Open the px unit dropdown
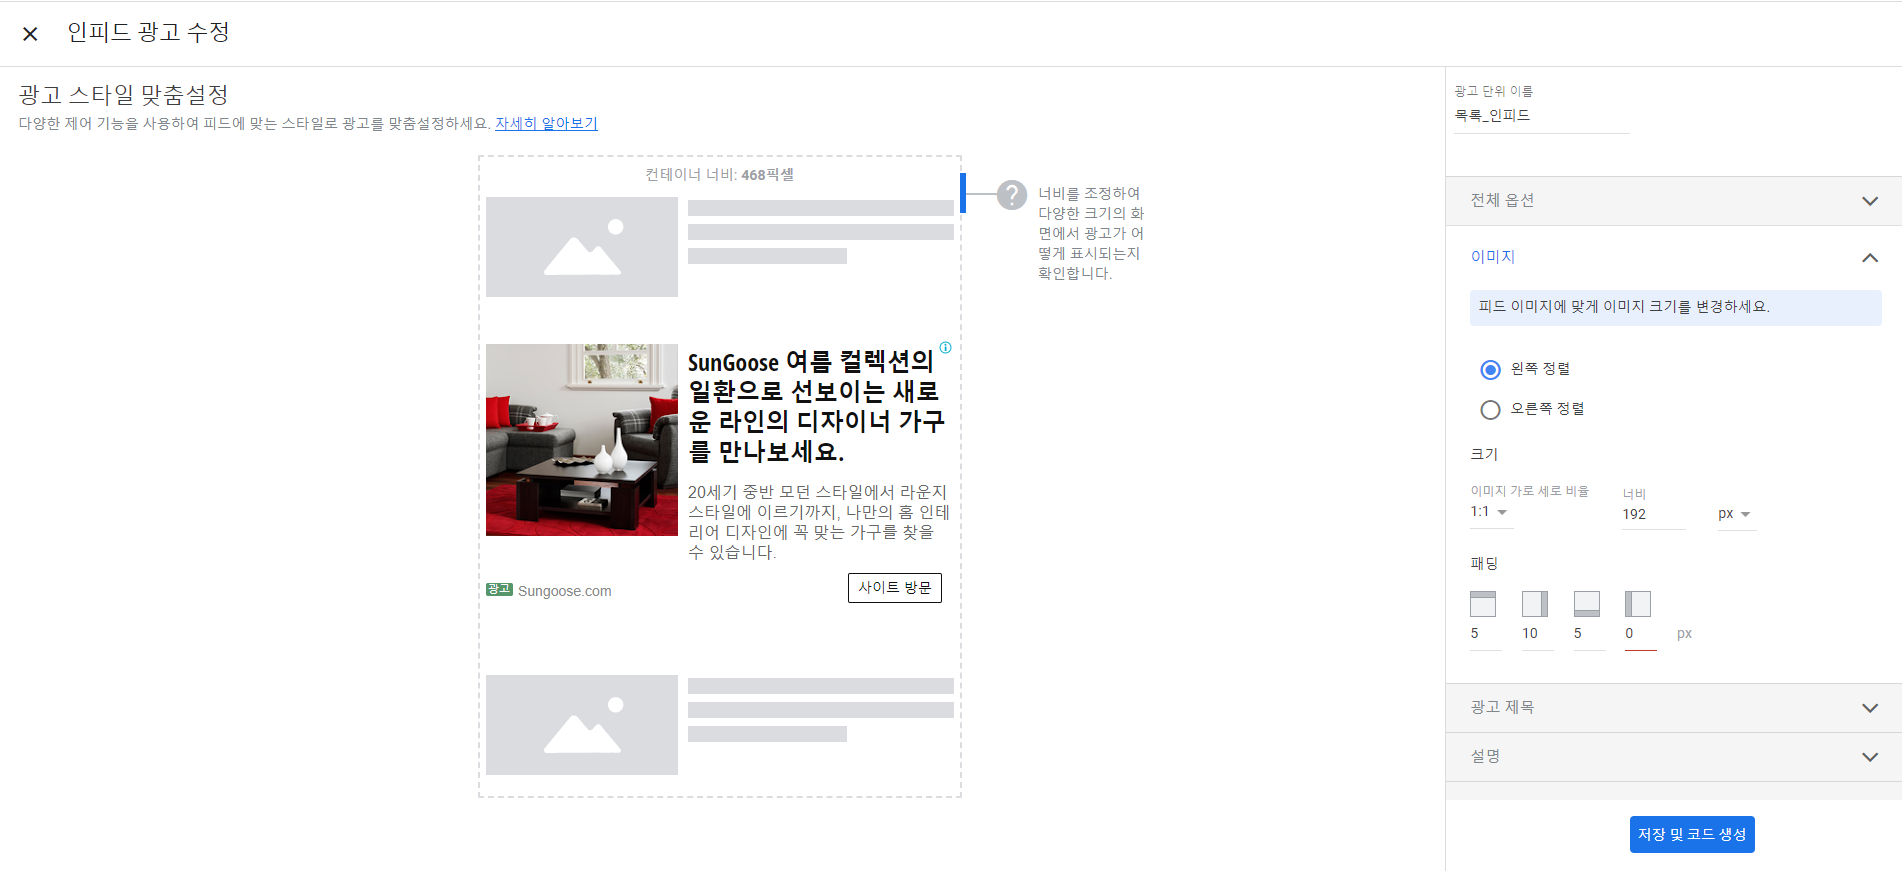The height and width of the screenshot is (871, 1902). point(1736,514)
